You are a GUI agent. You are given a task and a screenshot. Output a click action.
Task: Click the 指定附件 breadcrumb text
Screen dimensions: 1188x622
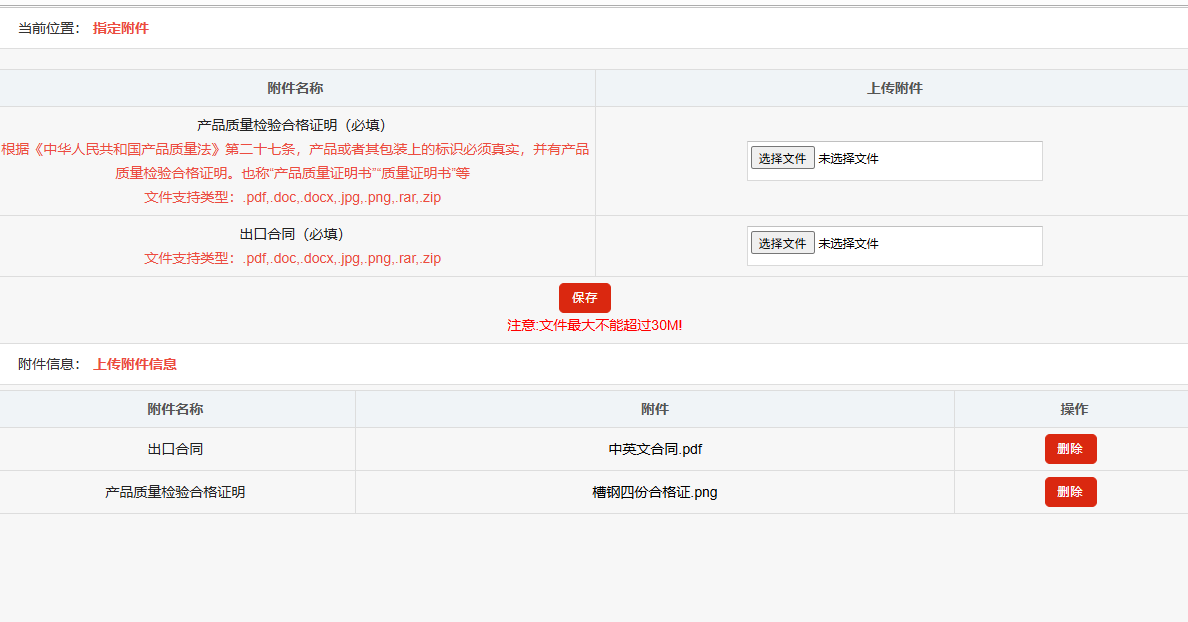(121, 28)
